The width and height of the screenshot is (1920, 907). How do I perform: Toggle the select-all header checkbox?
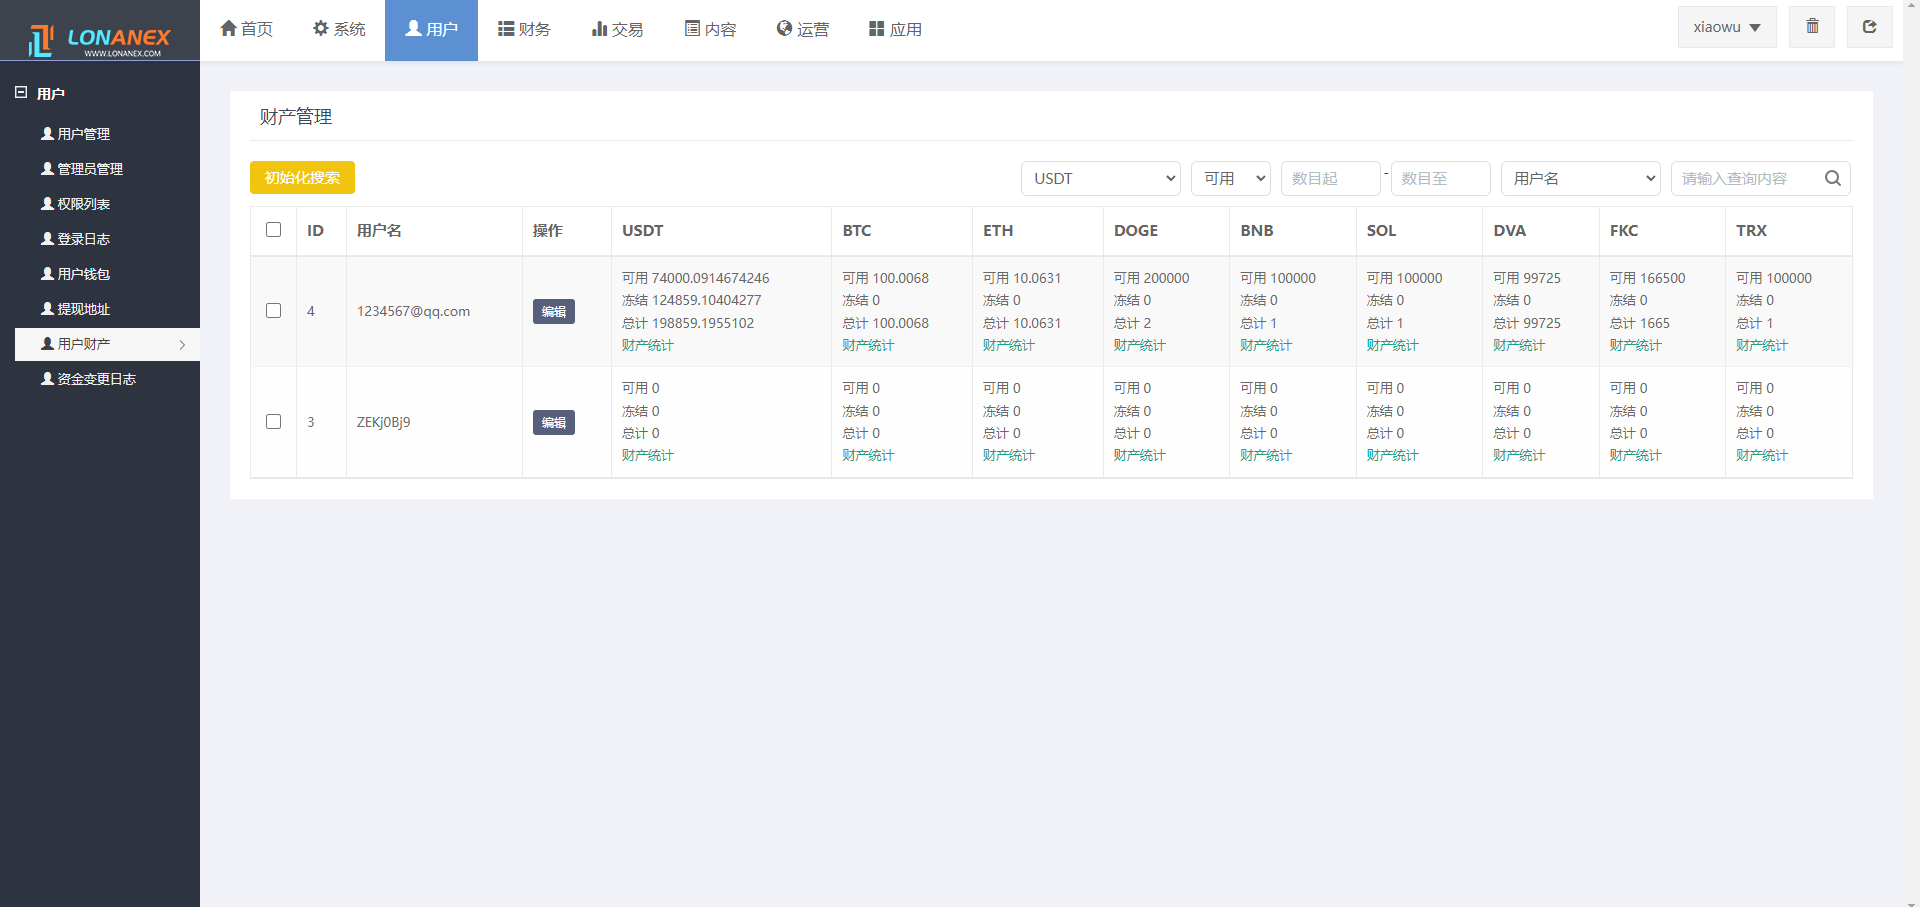click(x=273, y=230)
